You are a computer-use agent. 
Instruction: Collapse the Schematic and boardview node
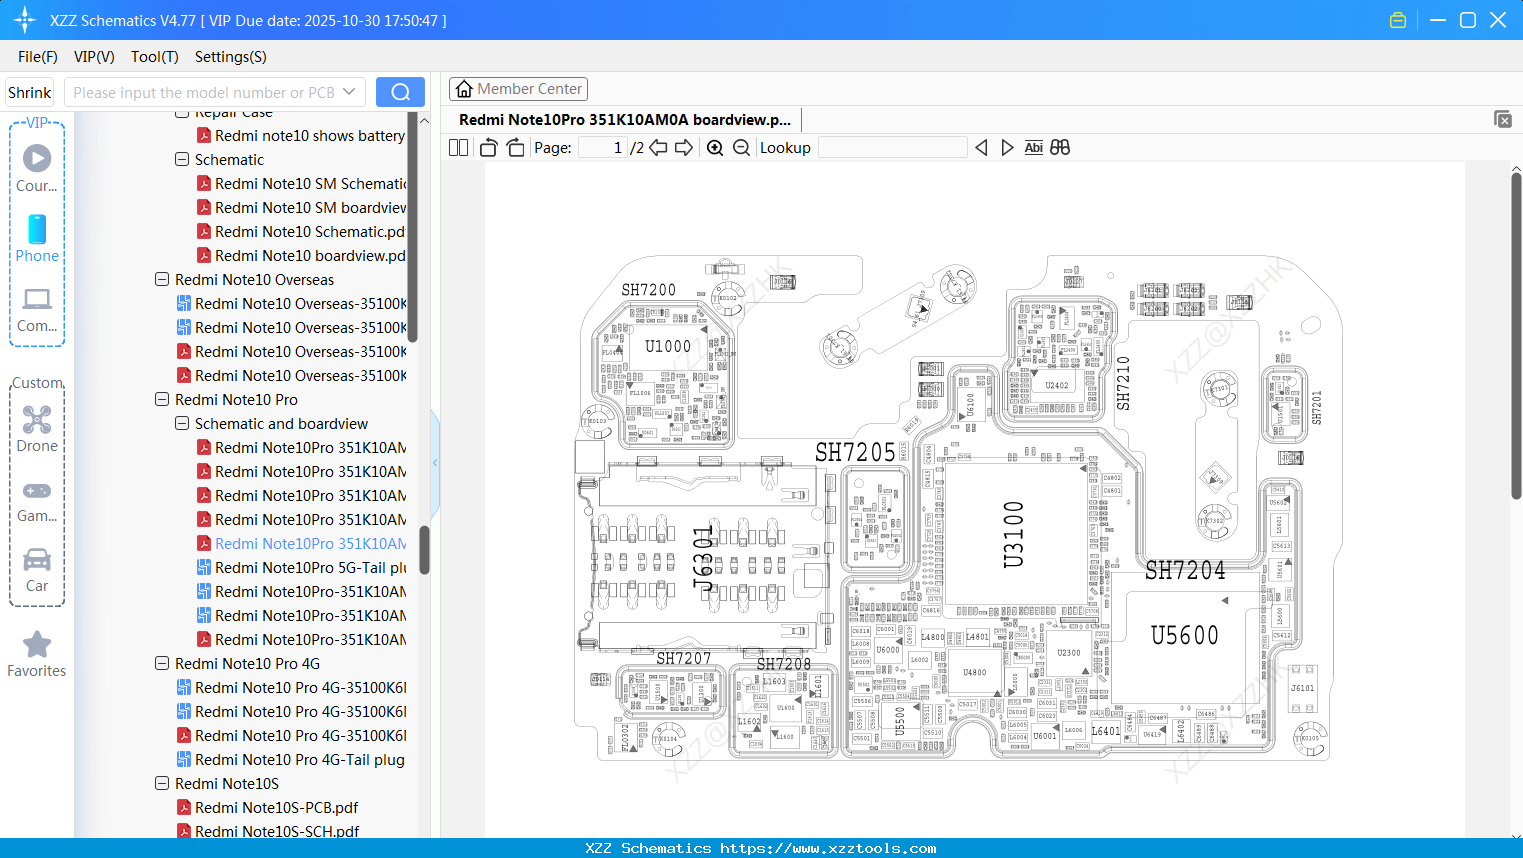click(x=182, y=424)
